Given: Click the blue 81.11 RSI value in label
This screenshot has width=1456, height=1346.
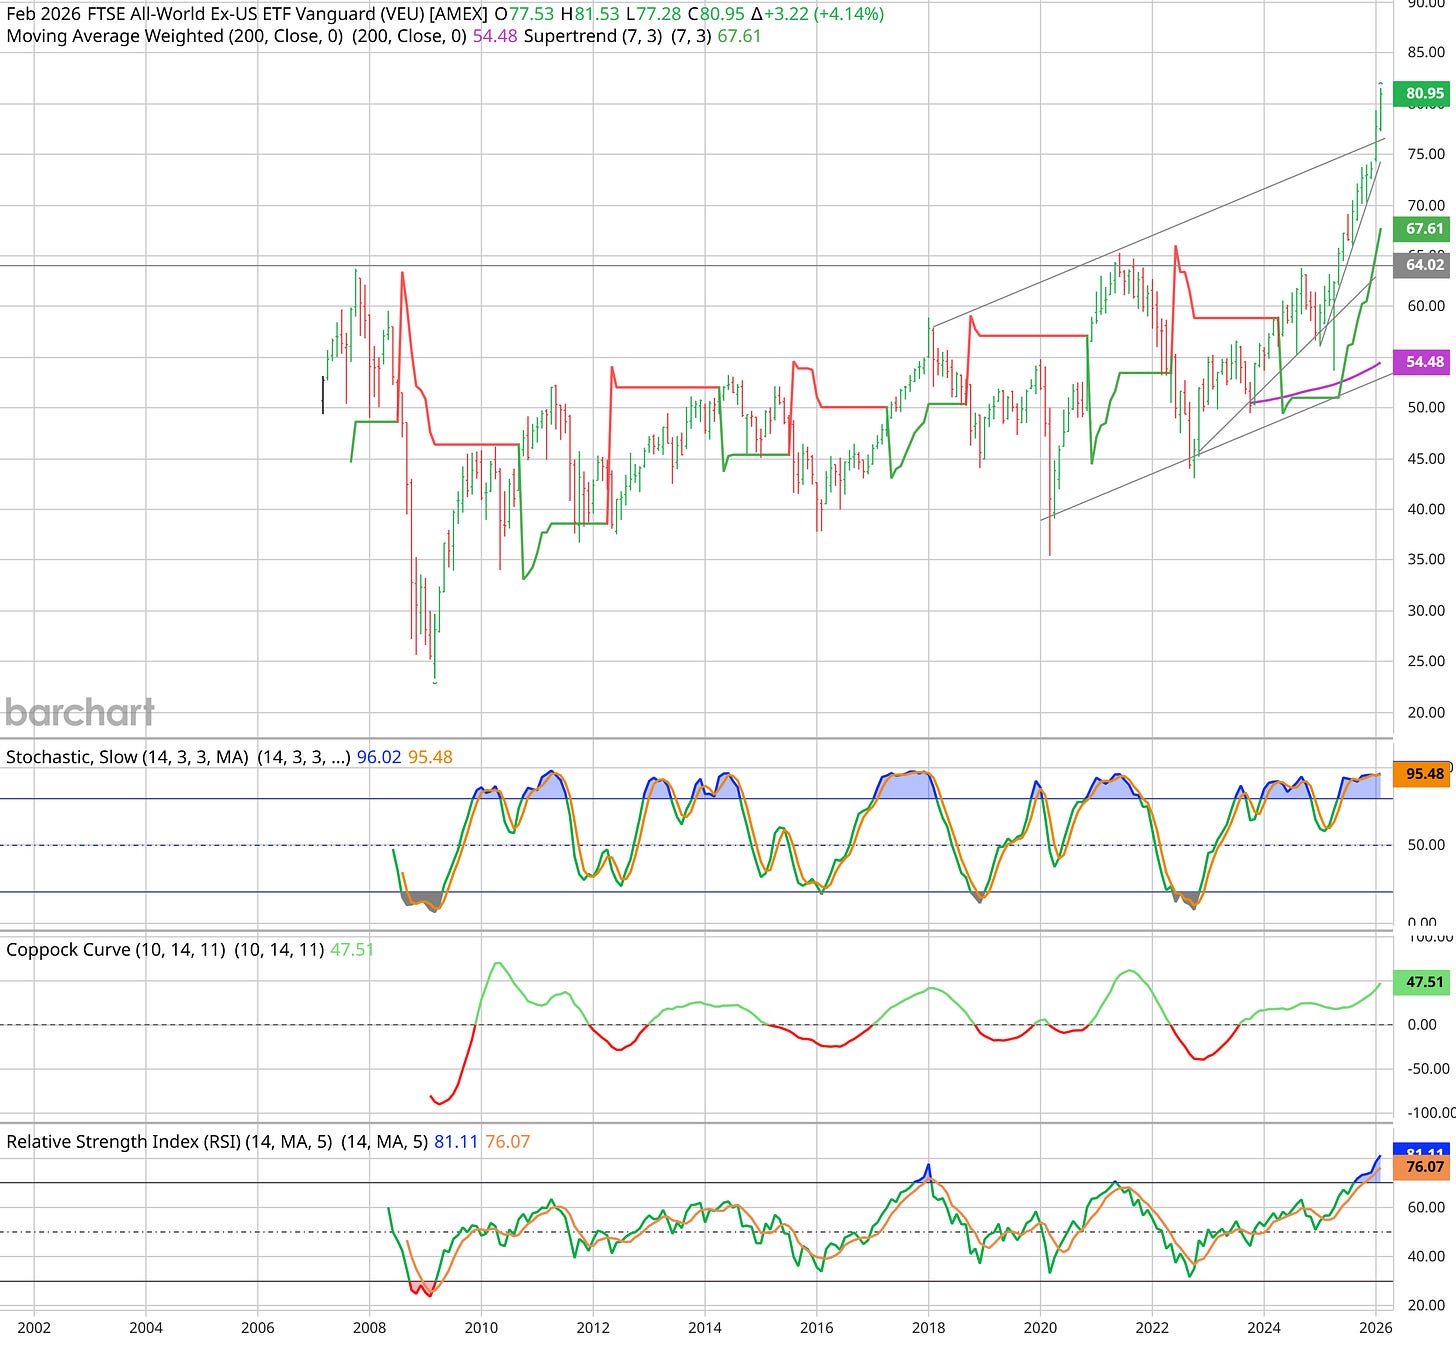Looking at the screenshot, I should [x=456, y=1141].
